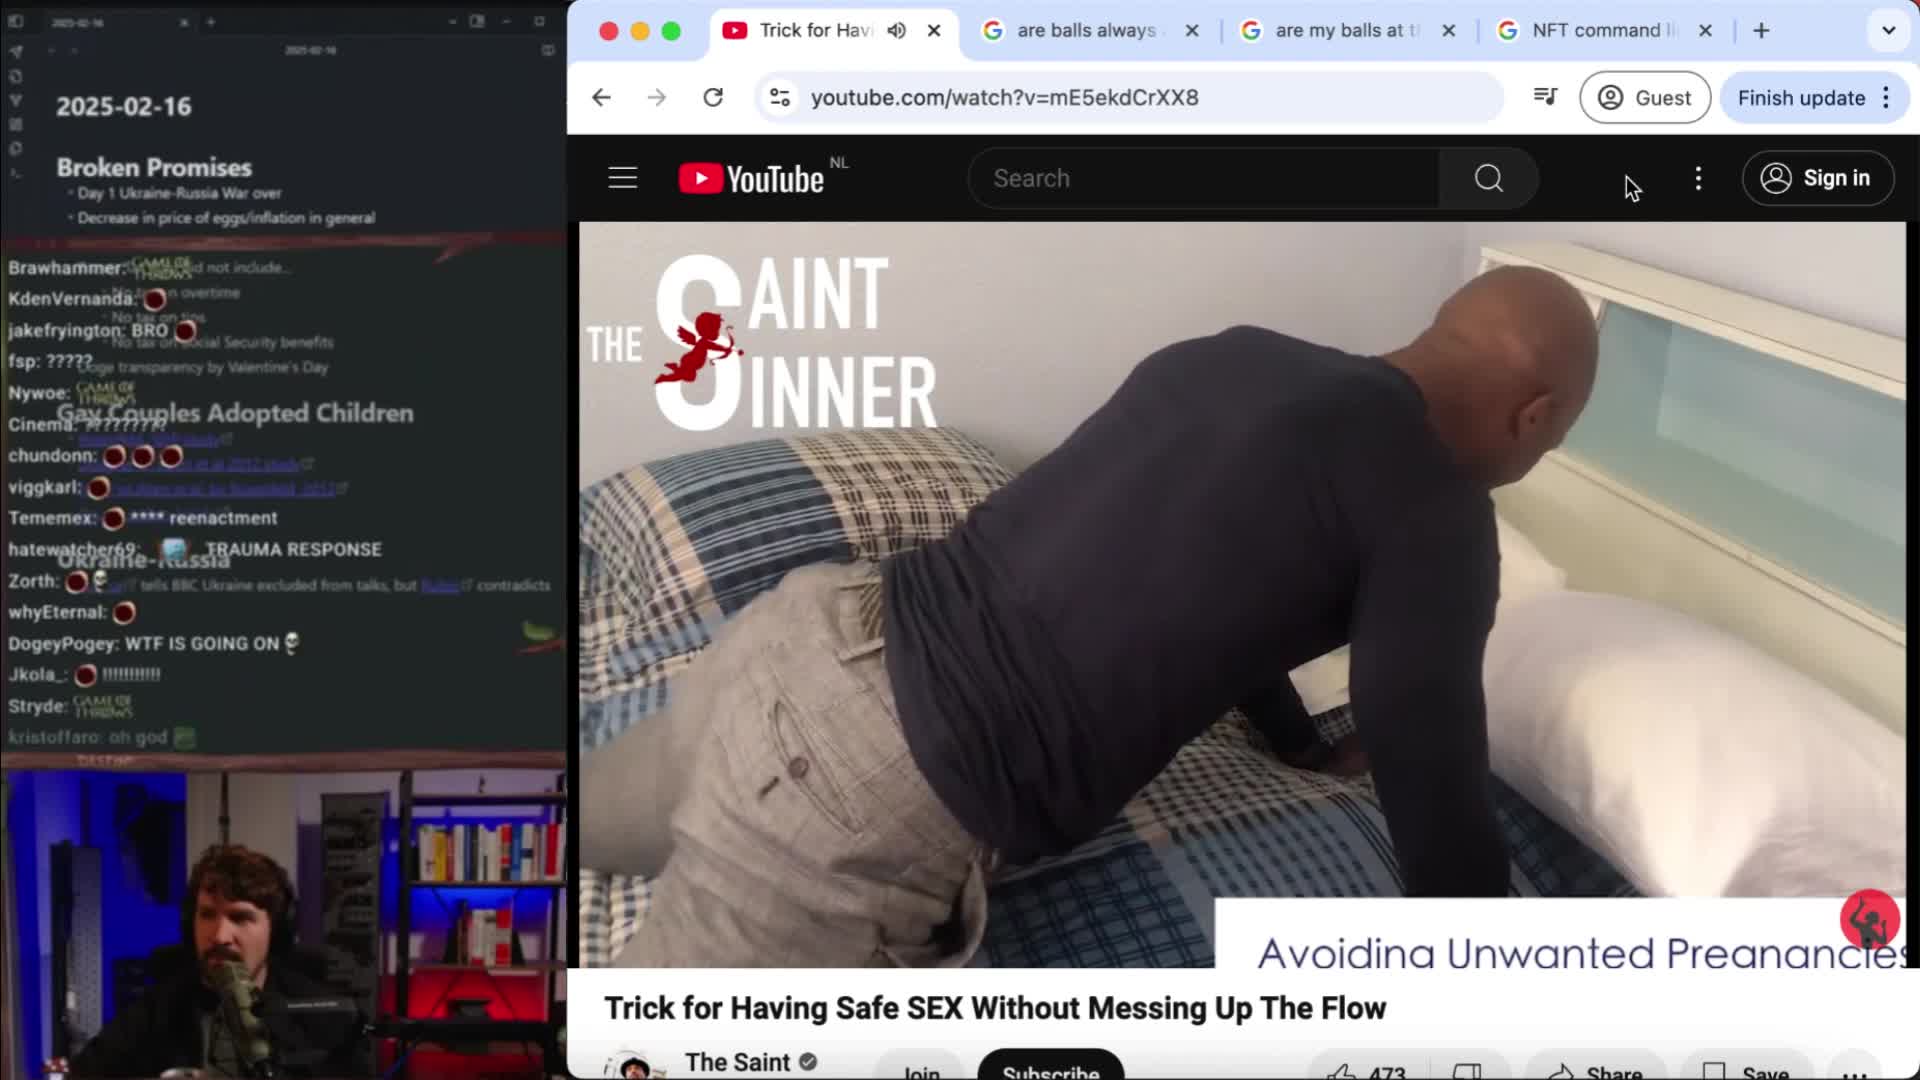
Task: Click the site information icon in address bar
Action: 779,97
